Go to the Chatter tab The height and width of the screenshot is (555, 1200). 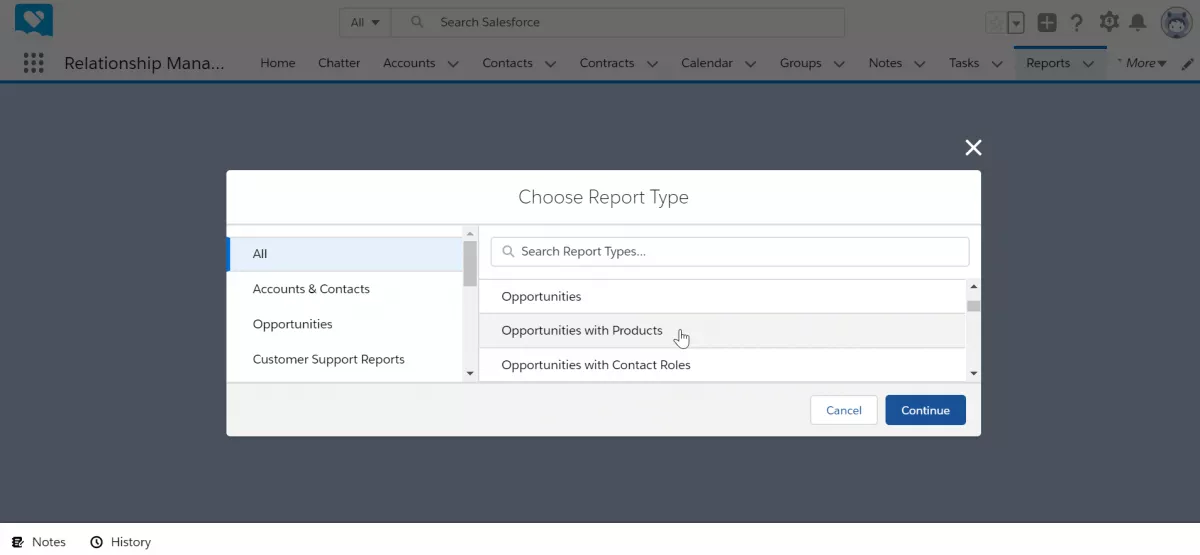pyautogui.click(x=339, y=63)
